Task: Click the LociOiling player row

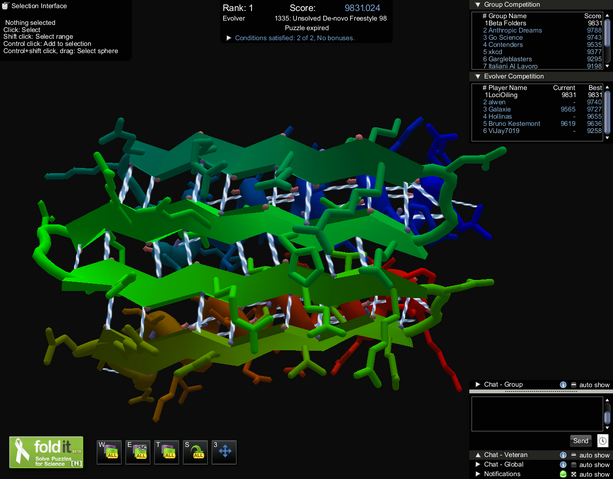Action: pyautogui.click(x=542, y=95)
